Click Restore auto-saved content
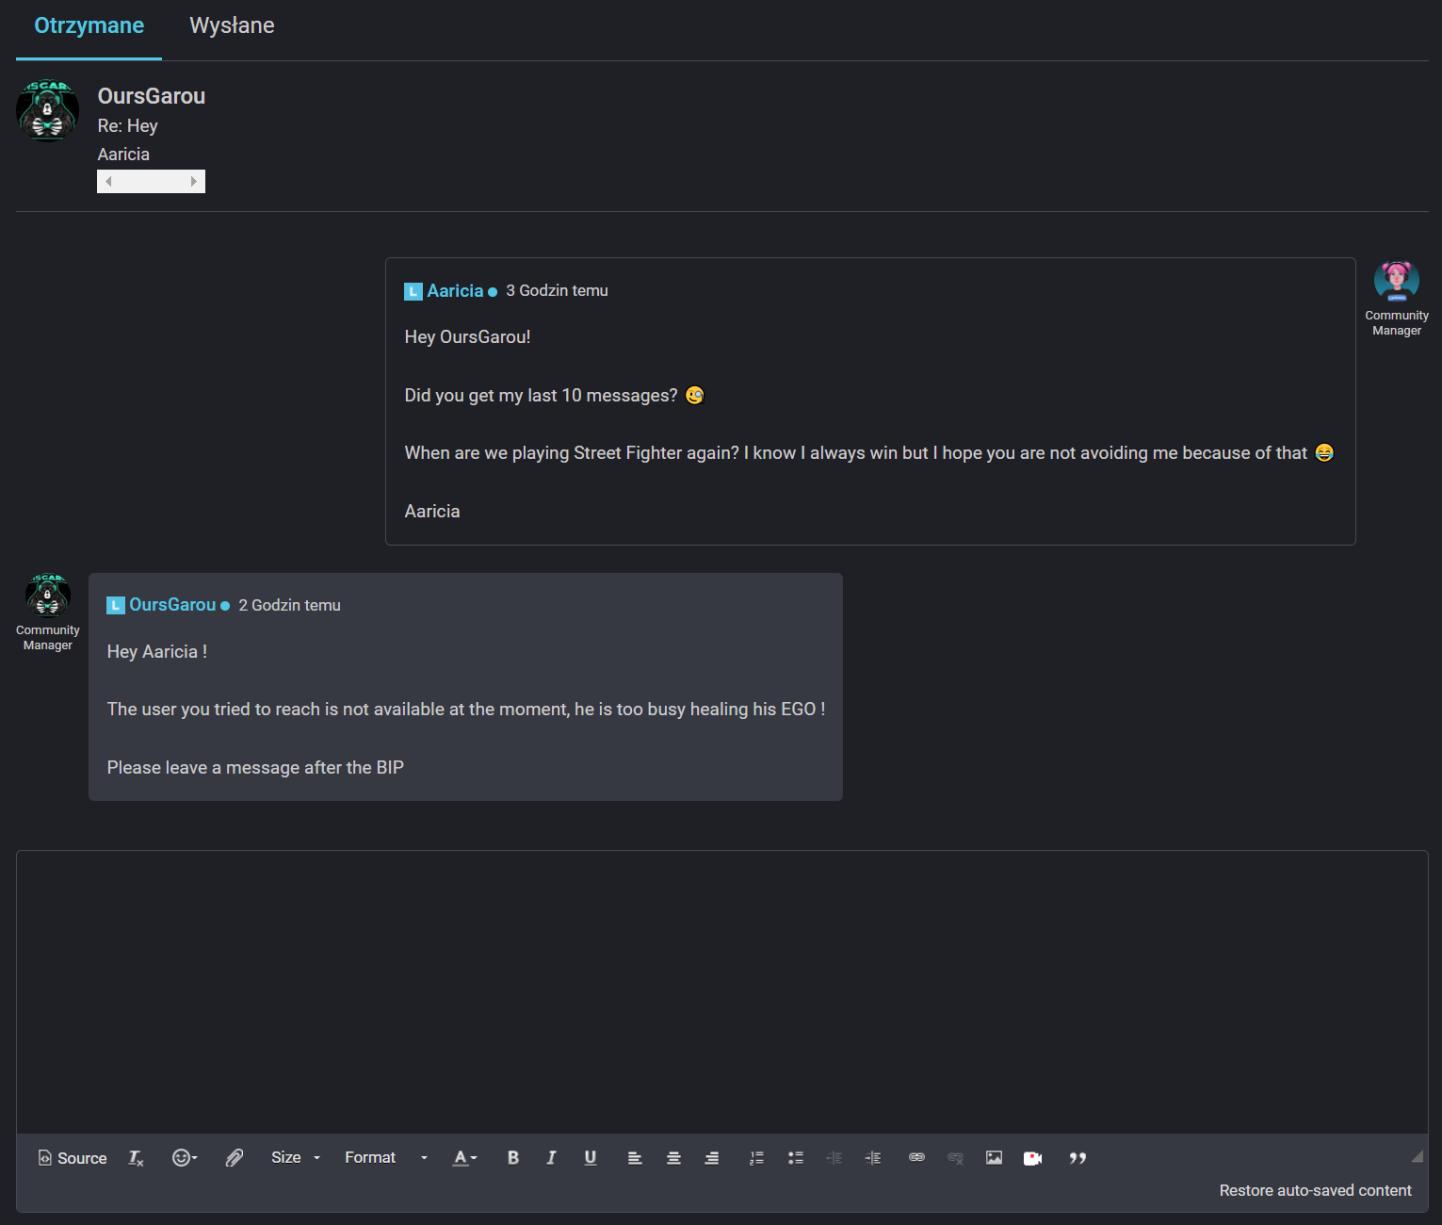Screen dimensions: 1442x1225 pyautogui.click(x=1315, y=1190)
